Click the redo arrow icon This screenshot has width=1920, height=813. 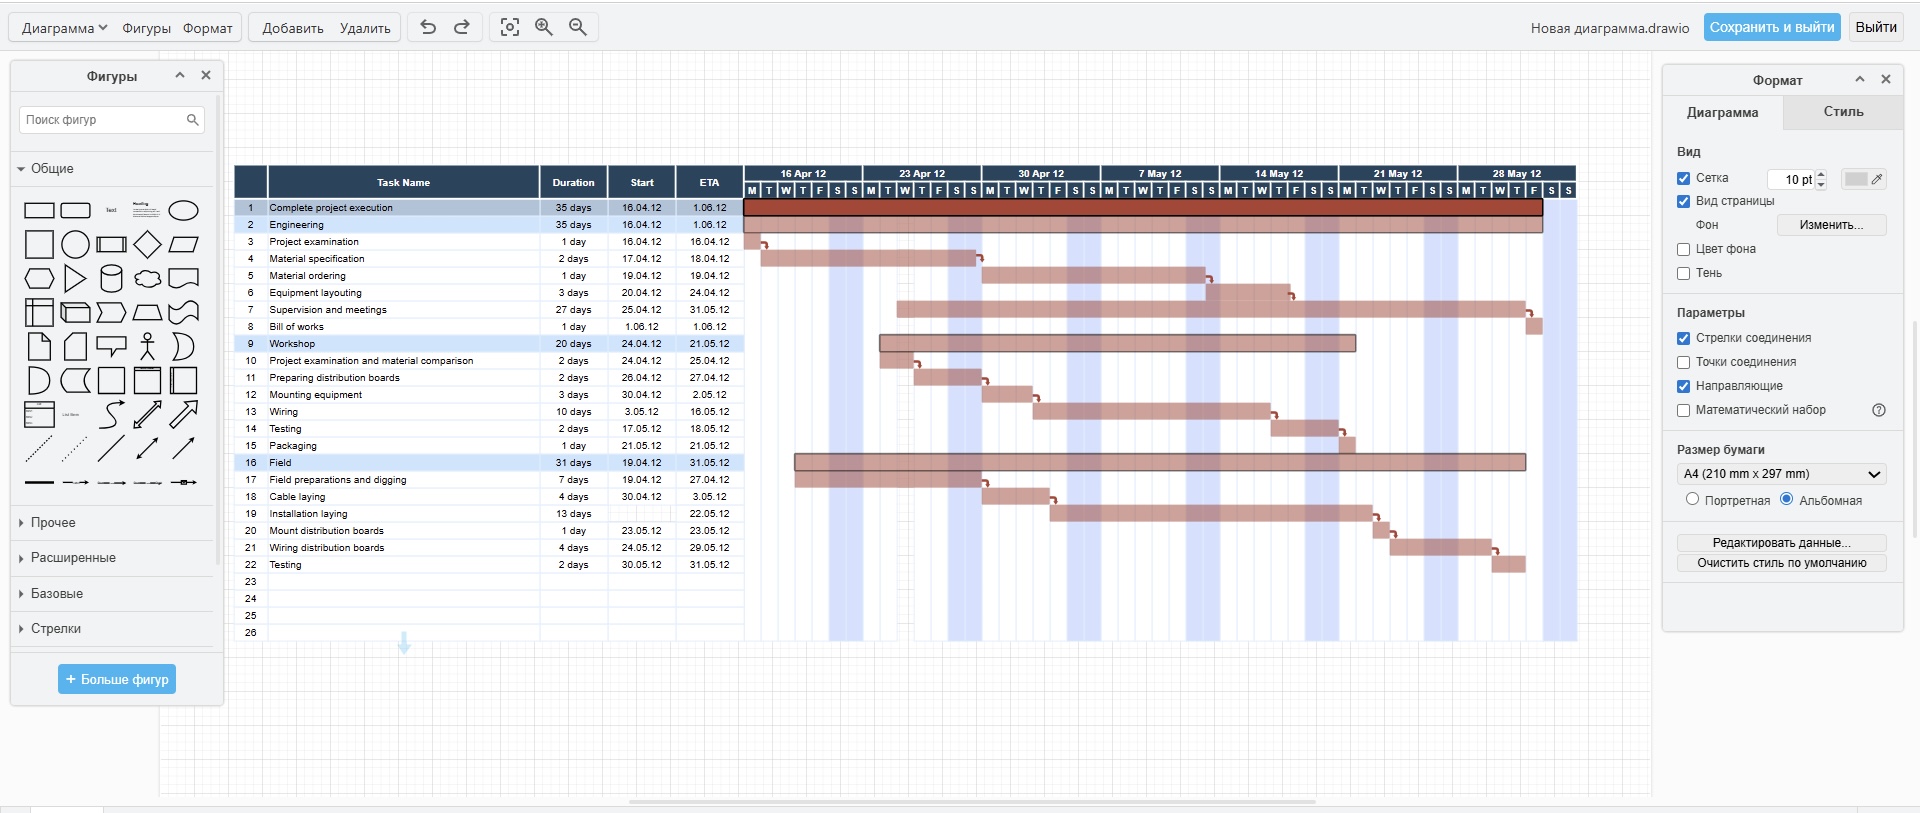pos(462,27)
